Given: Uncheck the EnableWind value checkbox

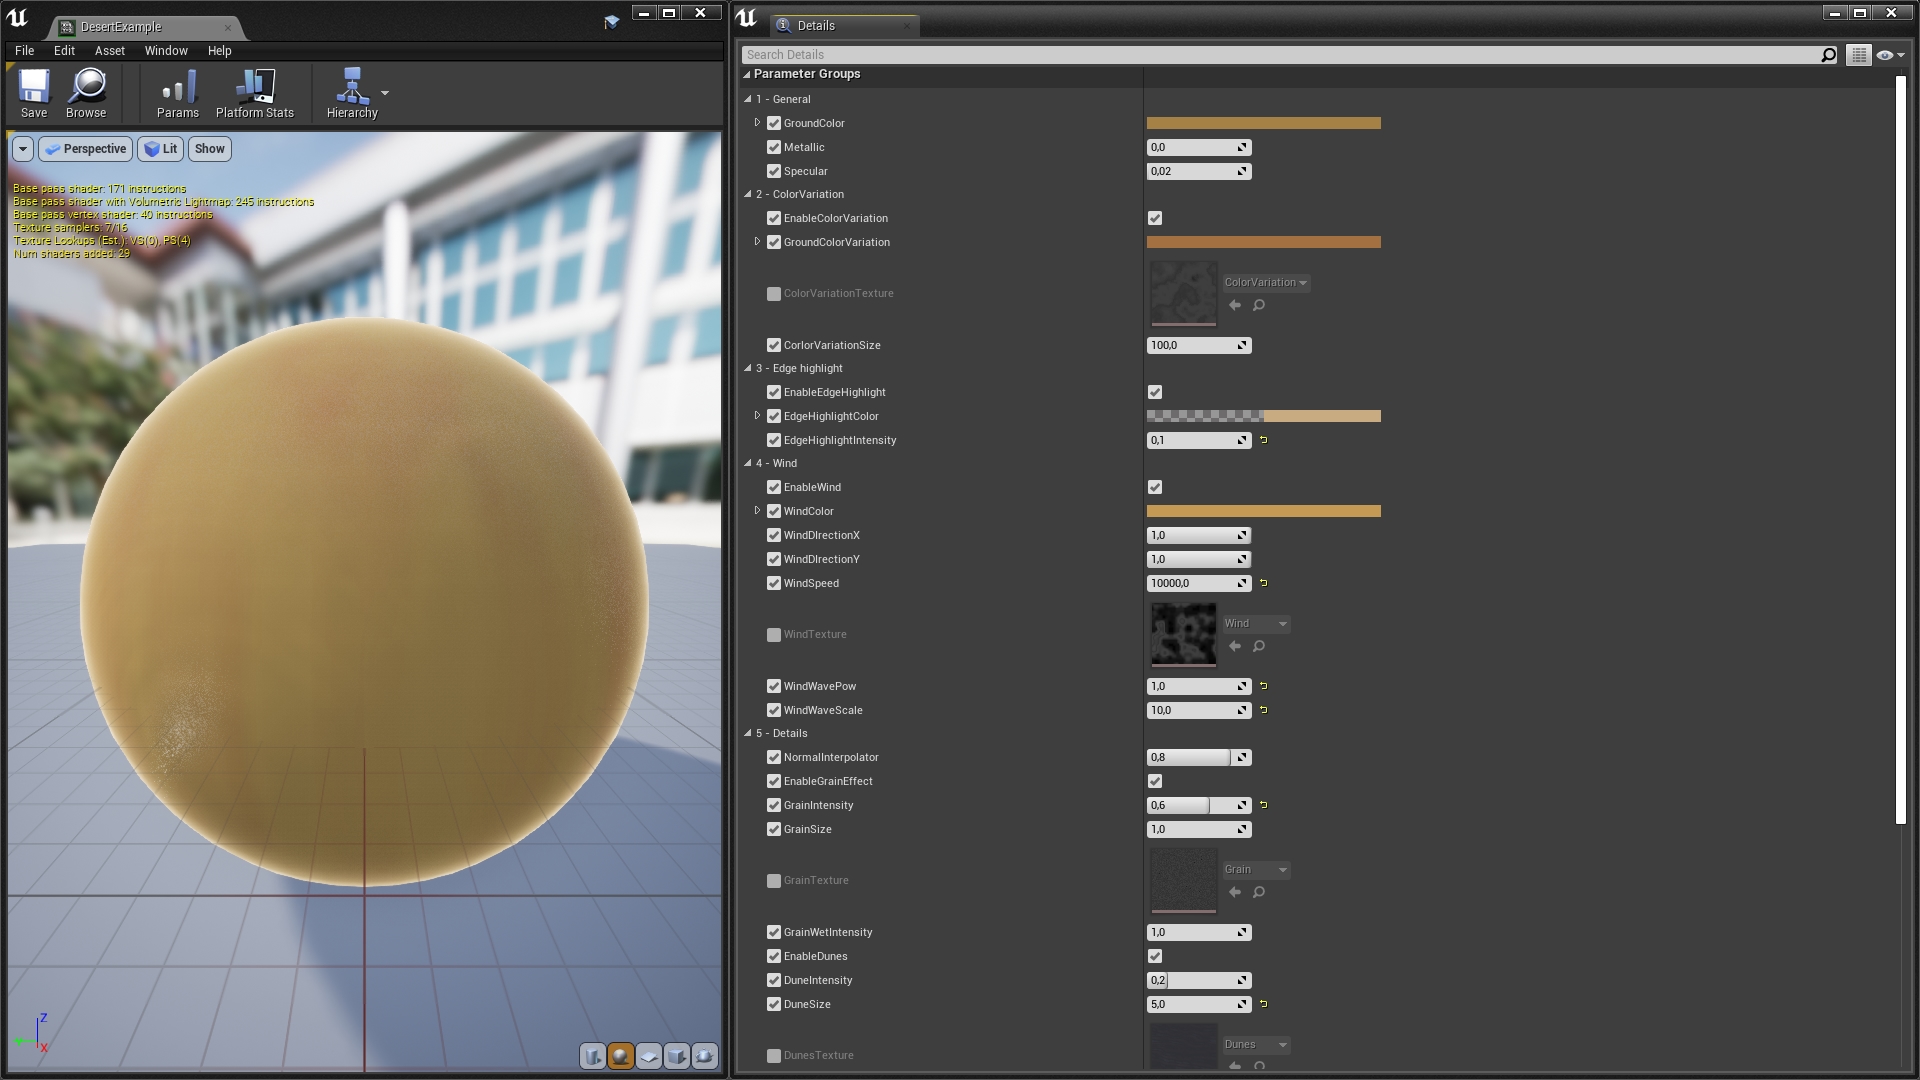Looking at the screenshot, I should click(x=1155, y=487).
